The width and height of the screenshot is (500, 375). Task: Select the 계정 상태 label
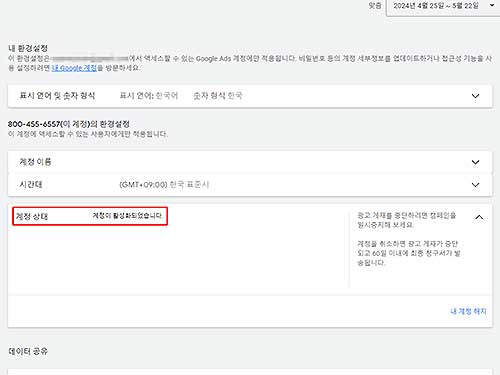tap(32, 217)
